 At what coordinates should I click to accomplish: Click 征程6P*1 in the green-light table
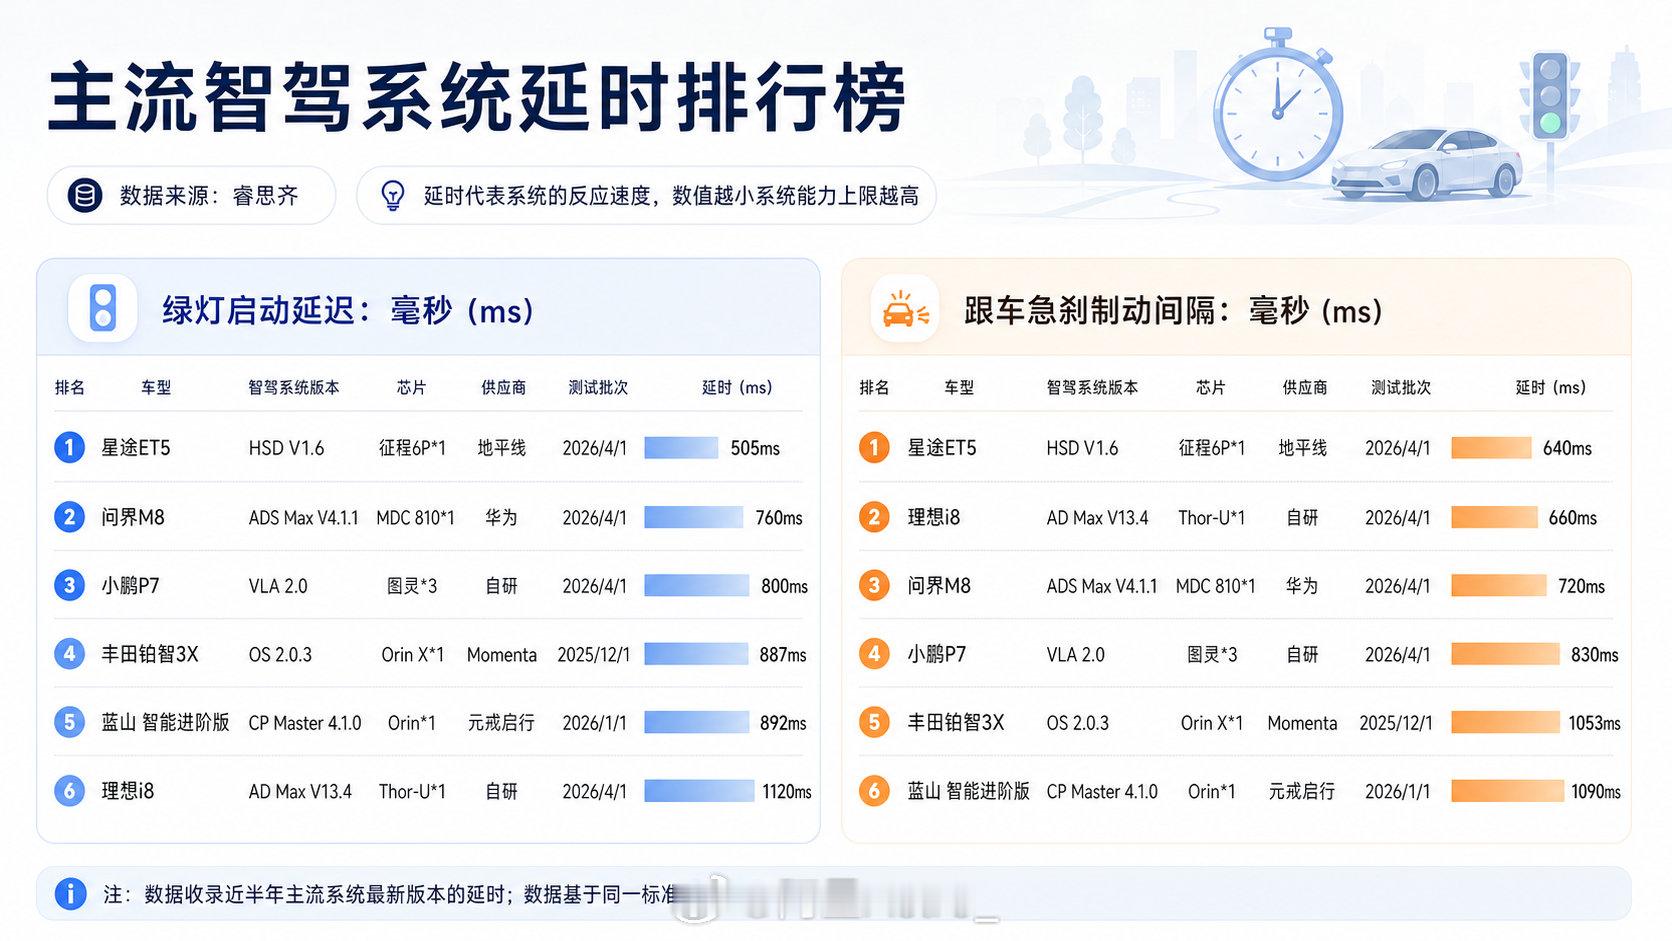click(412, 448)
